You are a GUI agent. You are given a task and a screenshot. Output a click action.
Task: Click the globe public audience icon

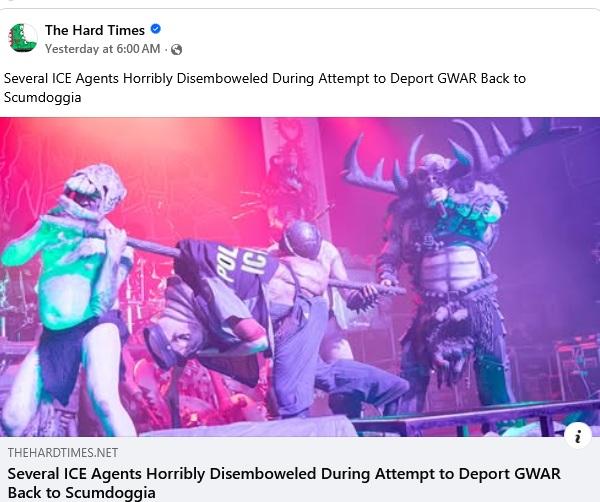coord(176,49)
